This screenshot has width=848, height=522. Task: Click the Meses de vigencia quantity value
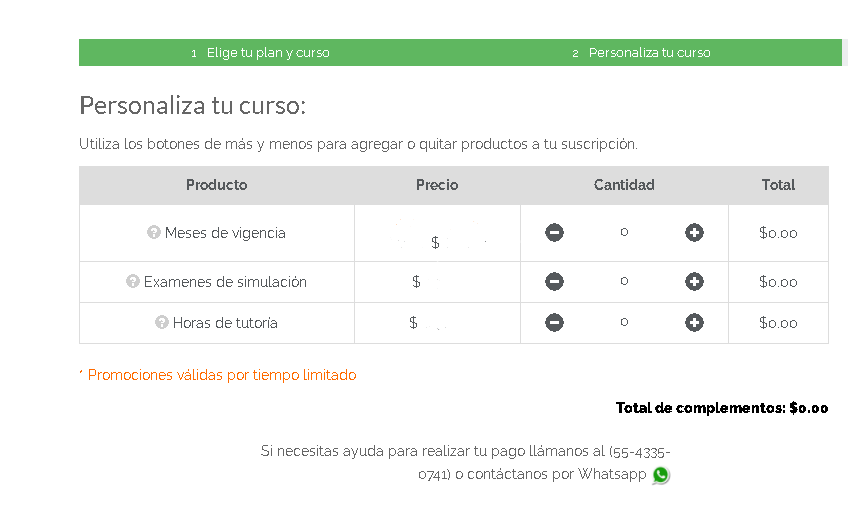click(624, 232)
